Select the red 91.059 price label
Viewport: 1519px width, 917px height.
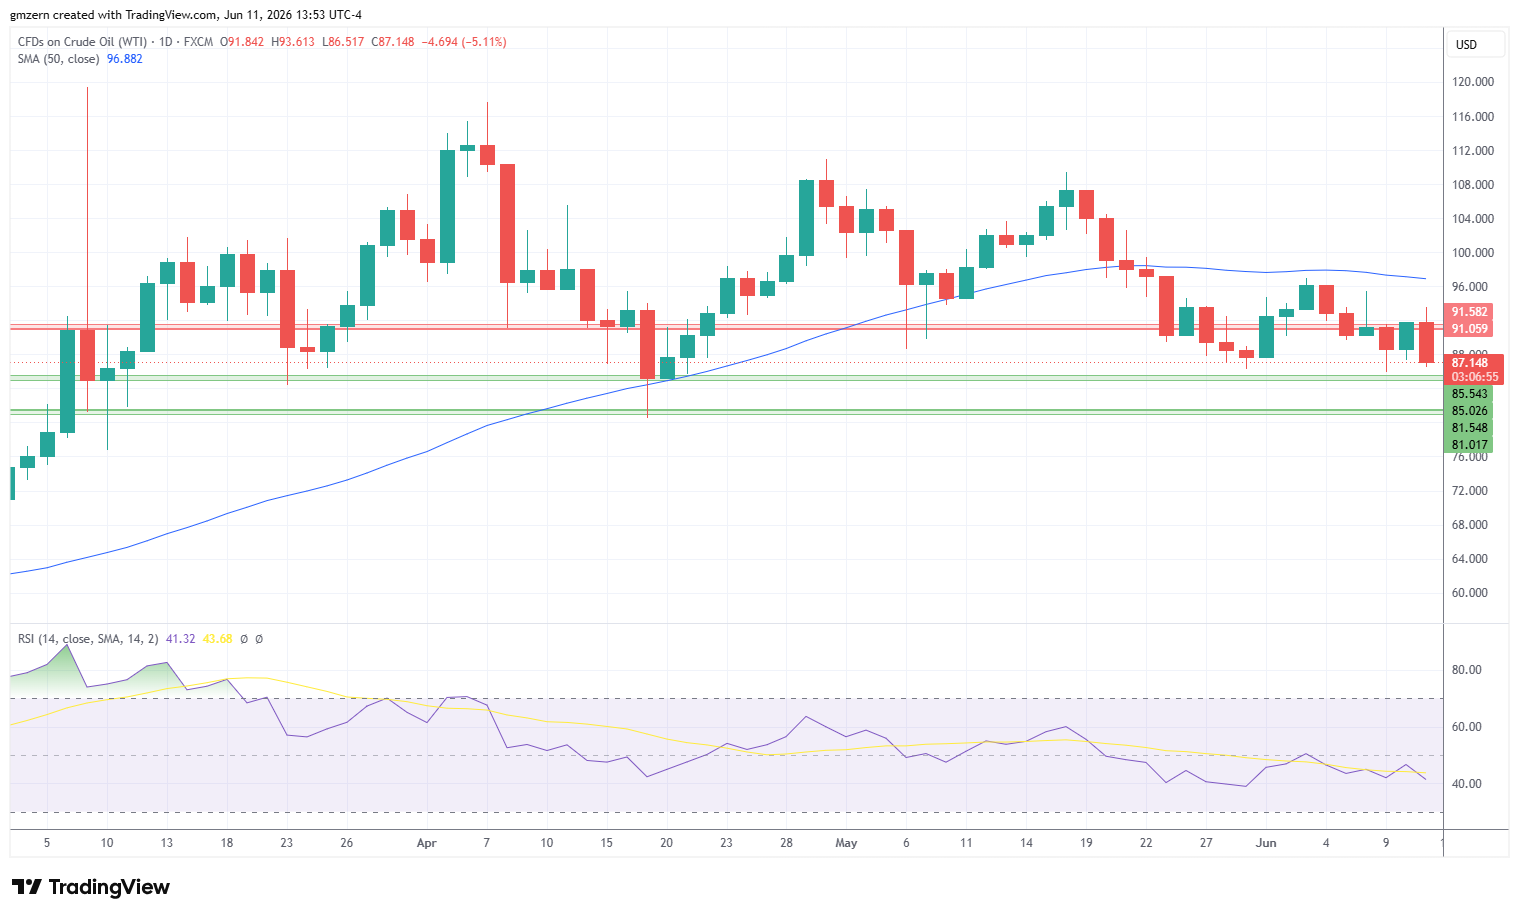1469,329
